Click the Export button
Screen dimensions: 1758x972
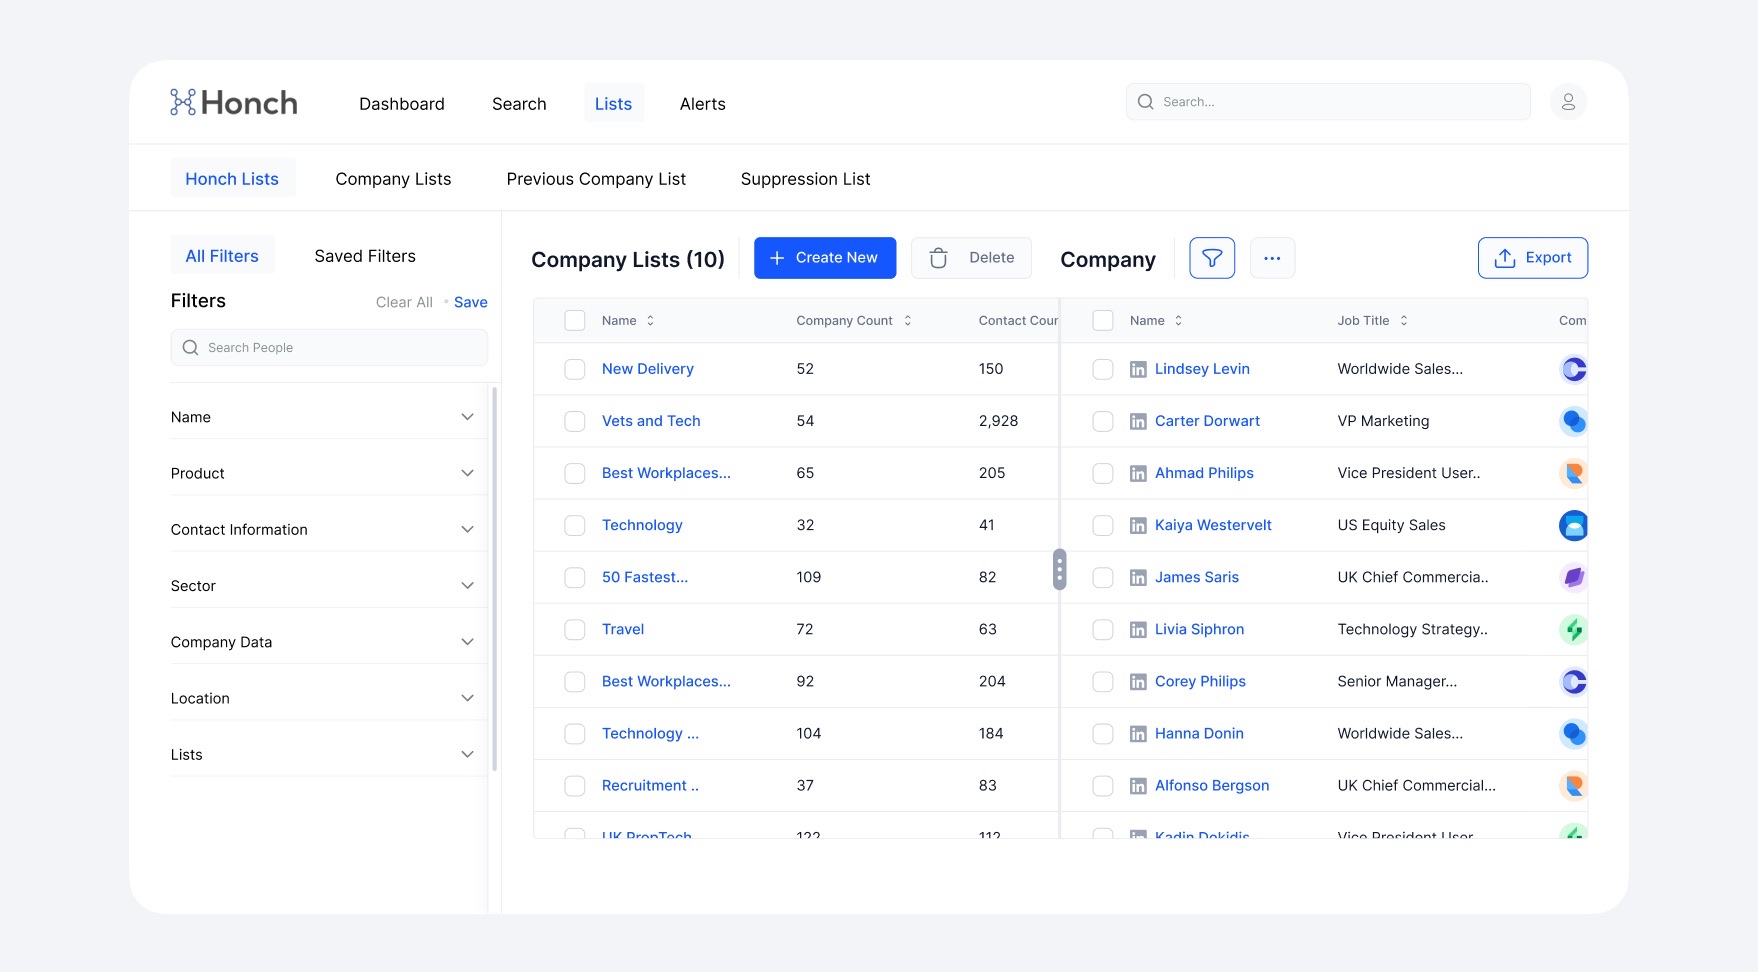click(1533, 258)
